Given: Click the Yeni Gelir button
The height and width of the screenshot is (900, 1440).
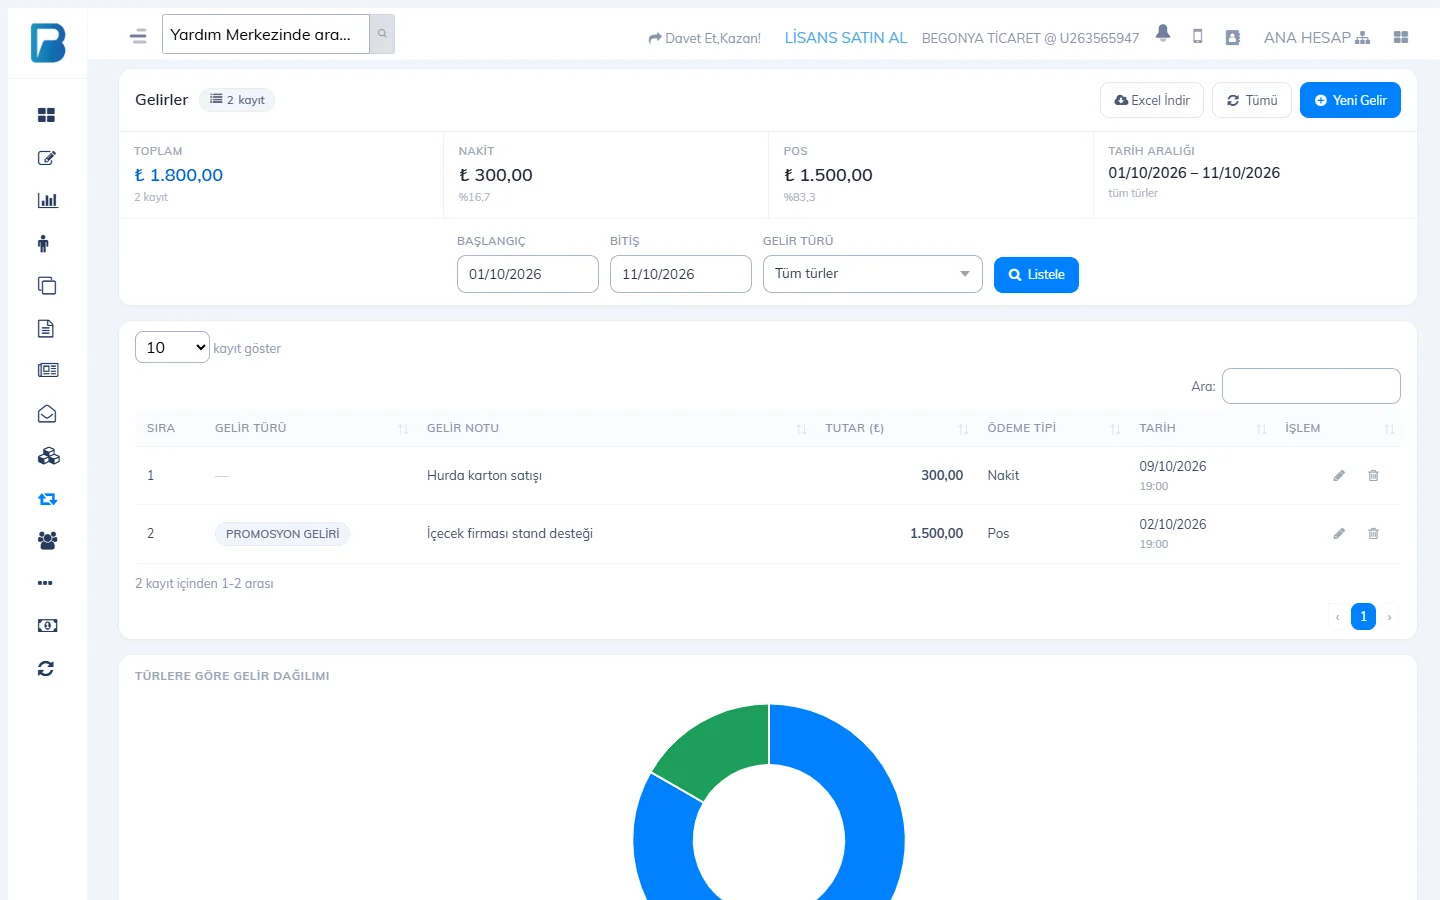Looking at the screenshot, I should pyautogui.click(x=1350, y=100).
